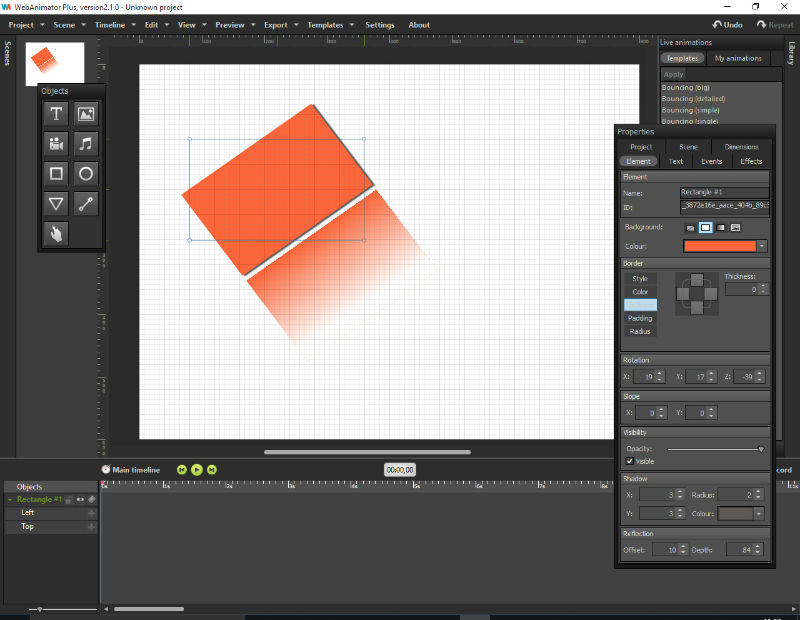Select the top border side square
This screenshot has width=800, height=620.
click(x=697, y=280)
